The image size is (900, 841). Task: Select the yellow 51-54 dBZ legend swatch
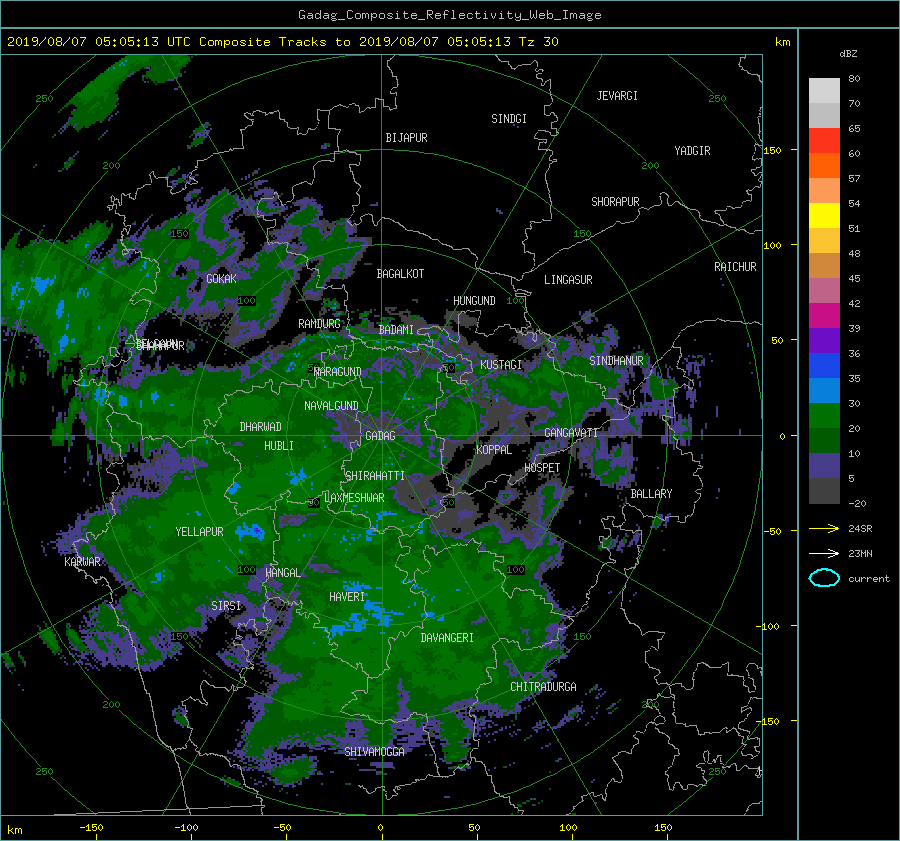coord(824,215)
